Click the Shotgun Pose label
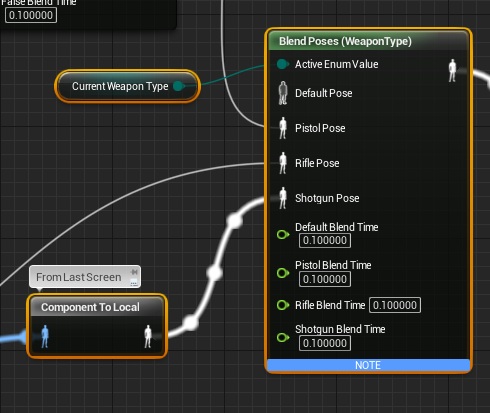490x413 pixels. (x=327, y=198)
